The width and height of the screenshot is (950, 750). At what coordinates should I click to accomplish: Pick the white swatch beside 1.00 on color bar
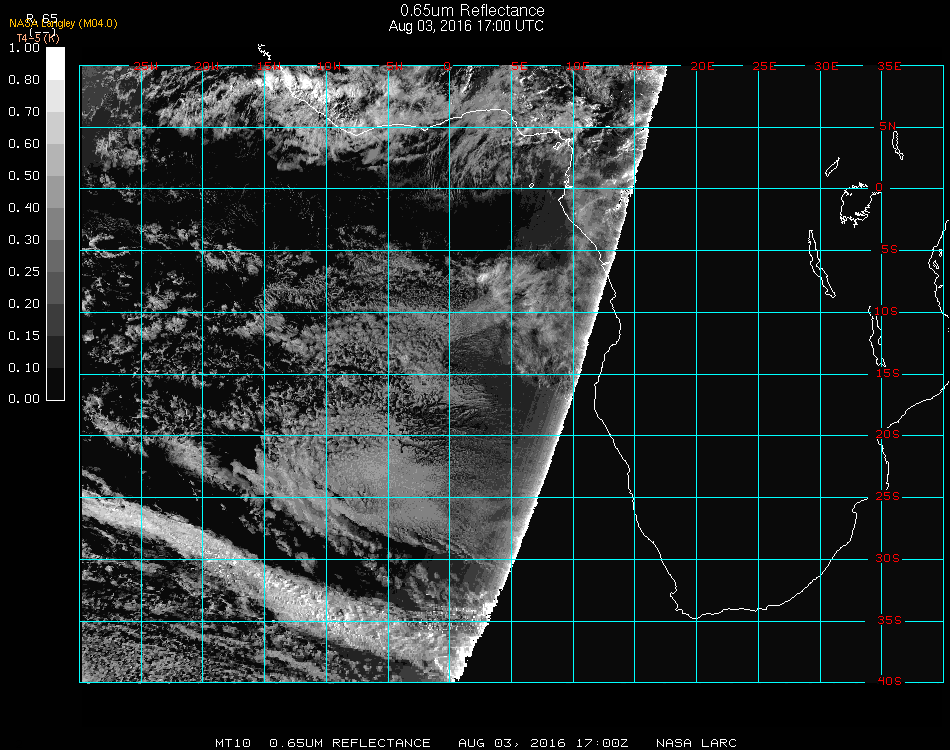pyautogui.click(x=55, y=64)
